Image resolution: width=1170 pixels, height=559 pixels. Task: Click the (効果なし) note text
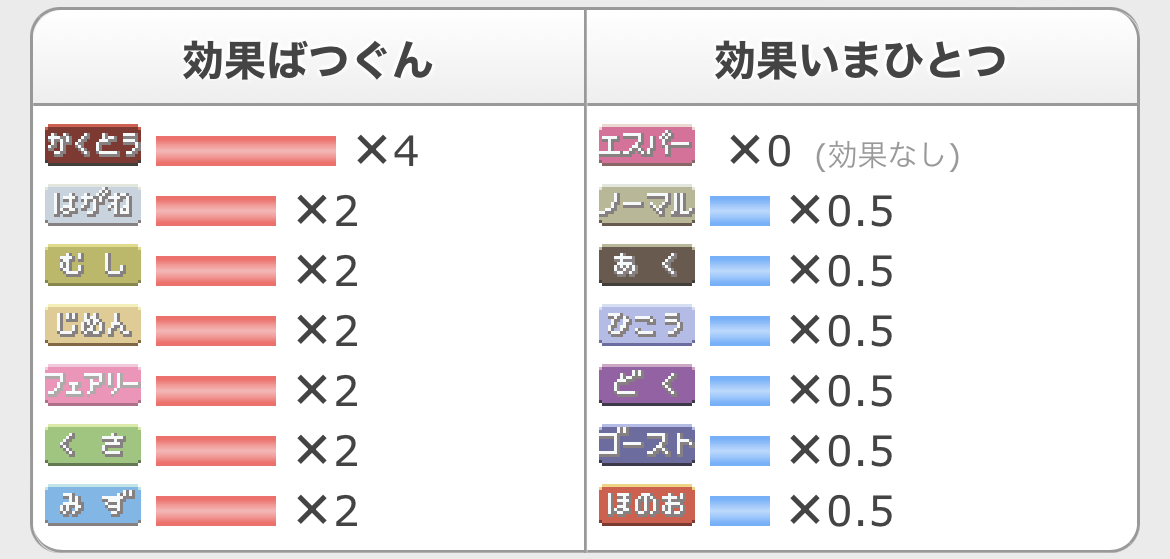point(887,155)
